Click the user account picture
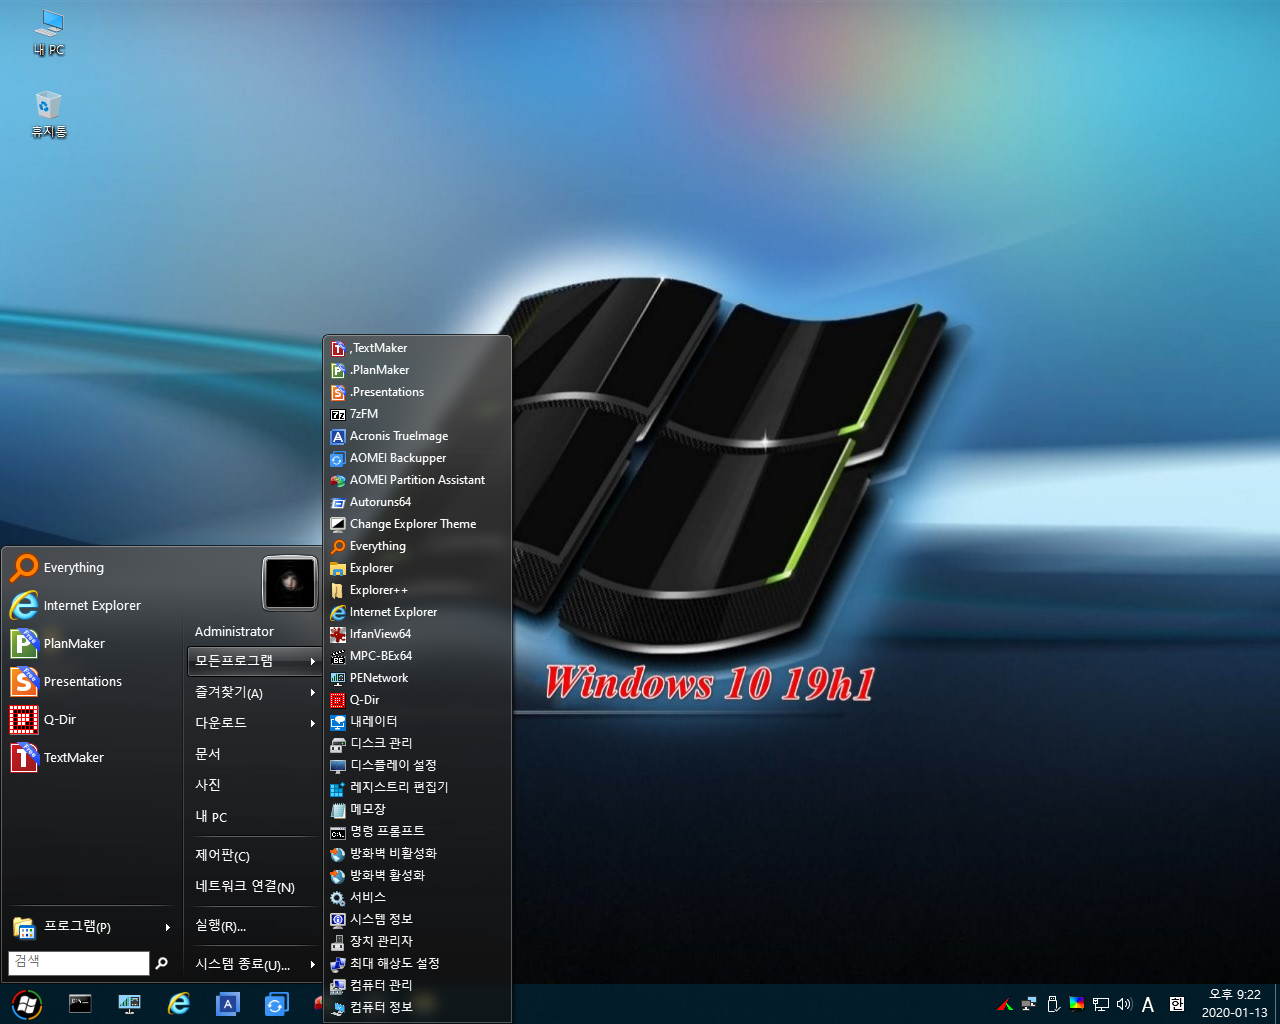The image size is (1280, 1024). (290, 583)
